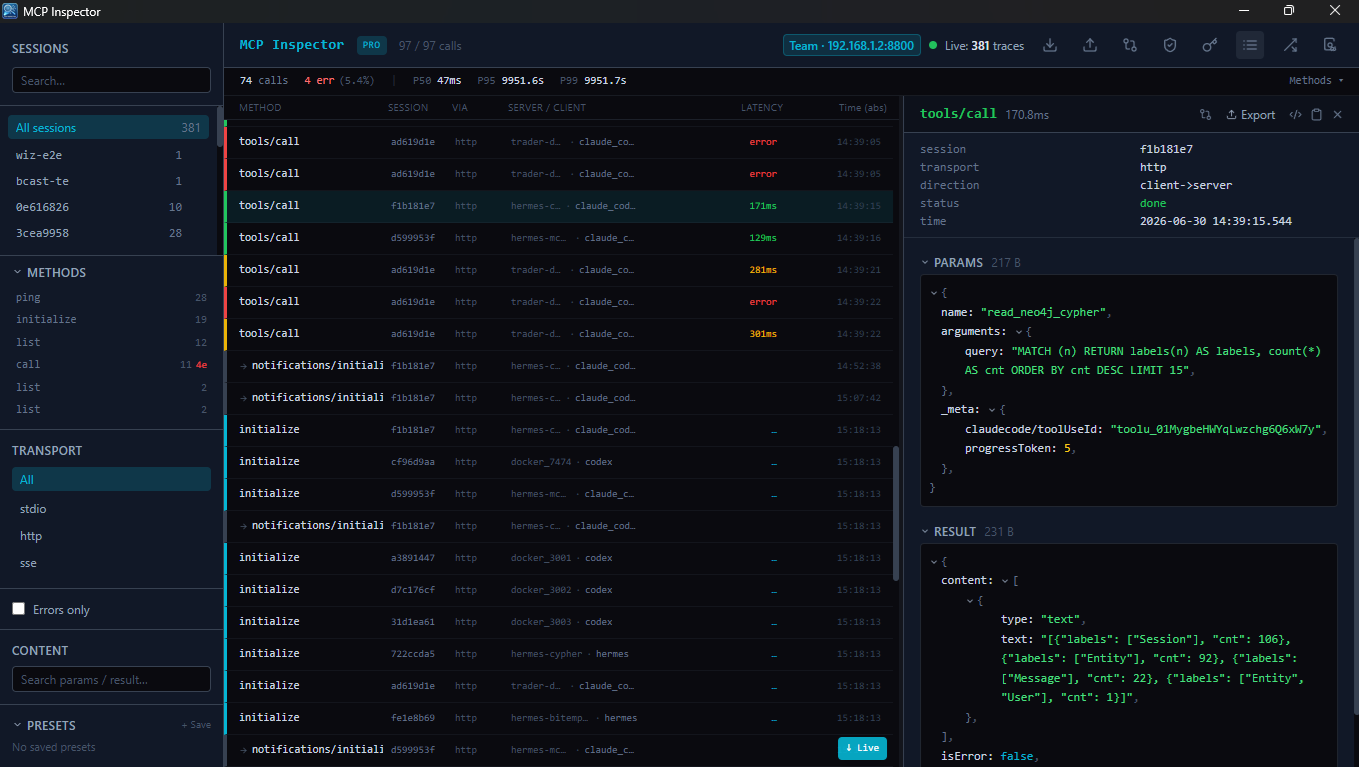This screenshot has height=767, width=1359.
Task: Select initialize row for session cf96d9aa
Action: coord(560,462)
